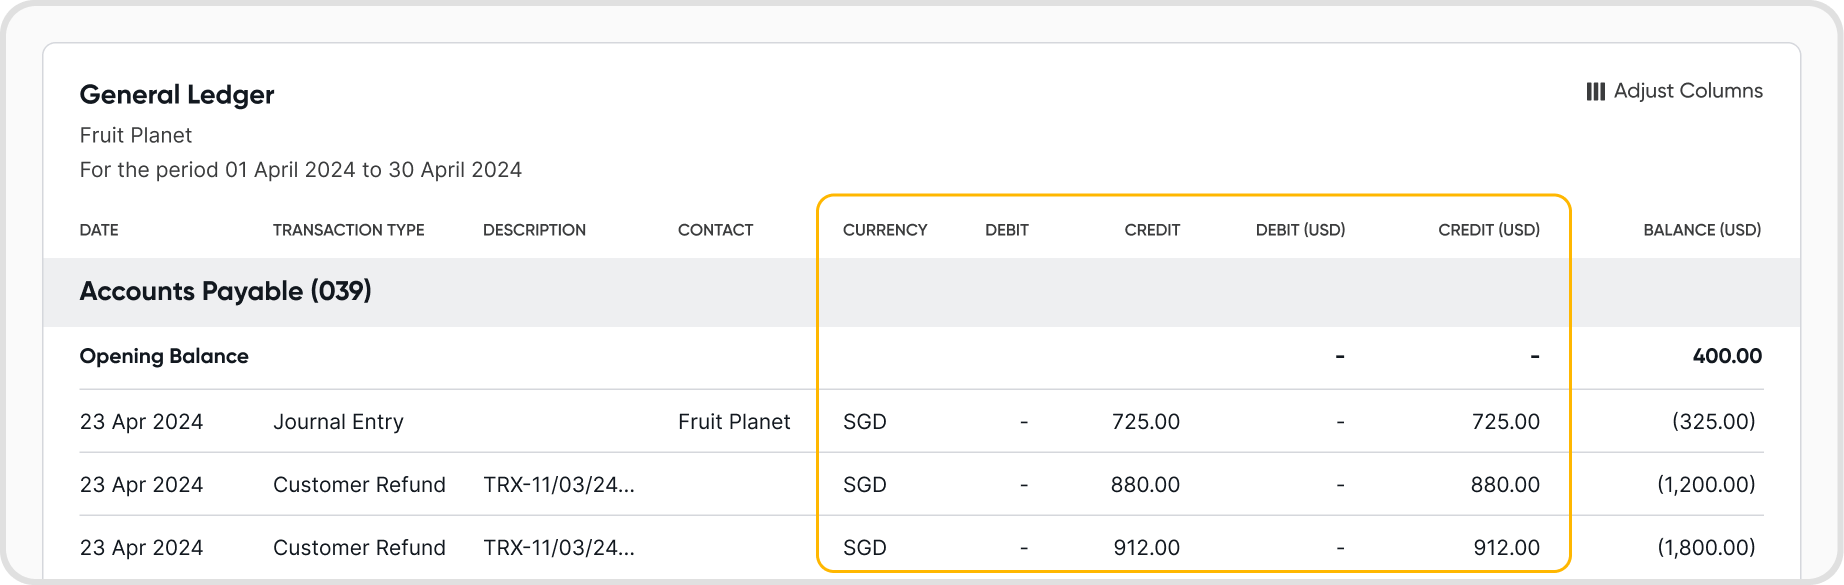Screen dimensions: 1844x585
Task: Select the opening balance 400.00 value
Action: coord(1727,357)
